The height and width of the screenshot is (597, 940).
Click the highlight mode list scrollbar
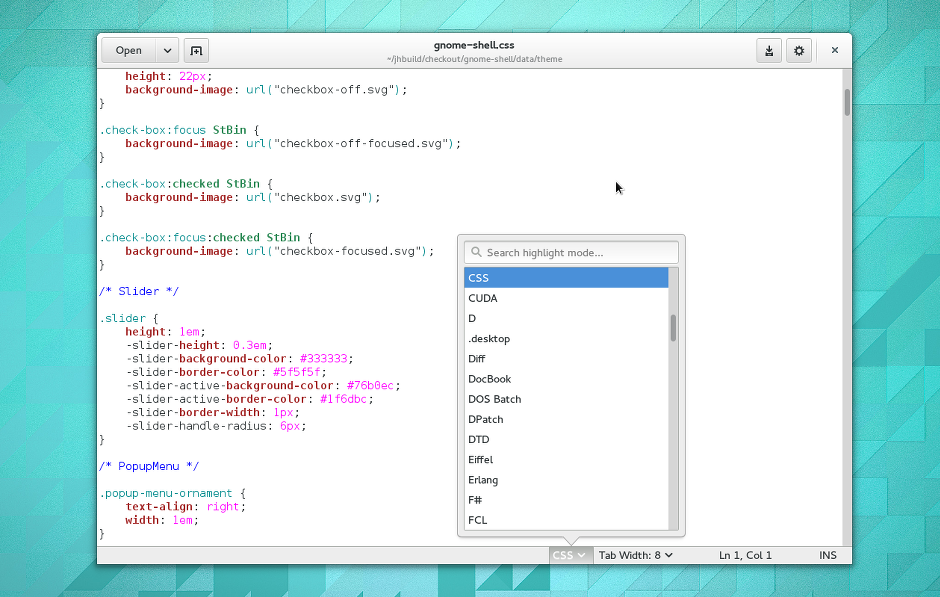tap(673, 328)
